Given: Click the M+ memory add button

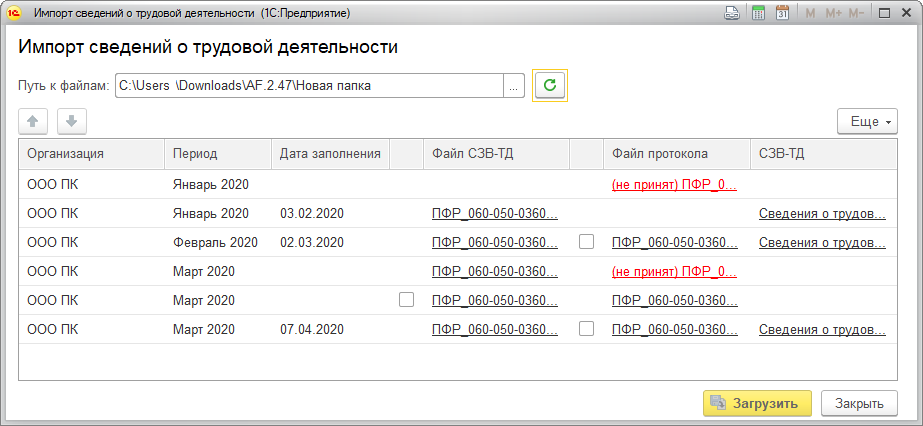Looking at the screenshot, I should [833, 13].
